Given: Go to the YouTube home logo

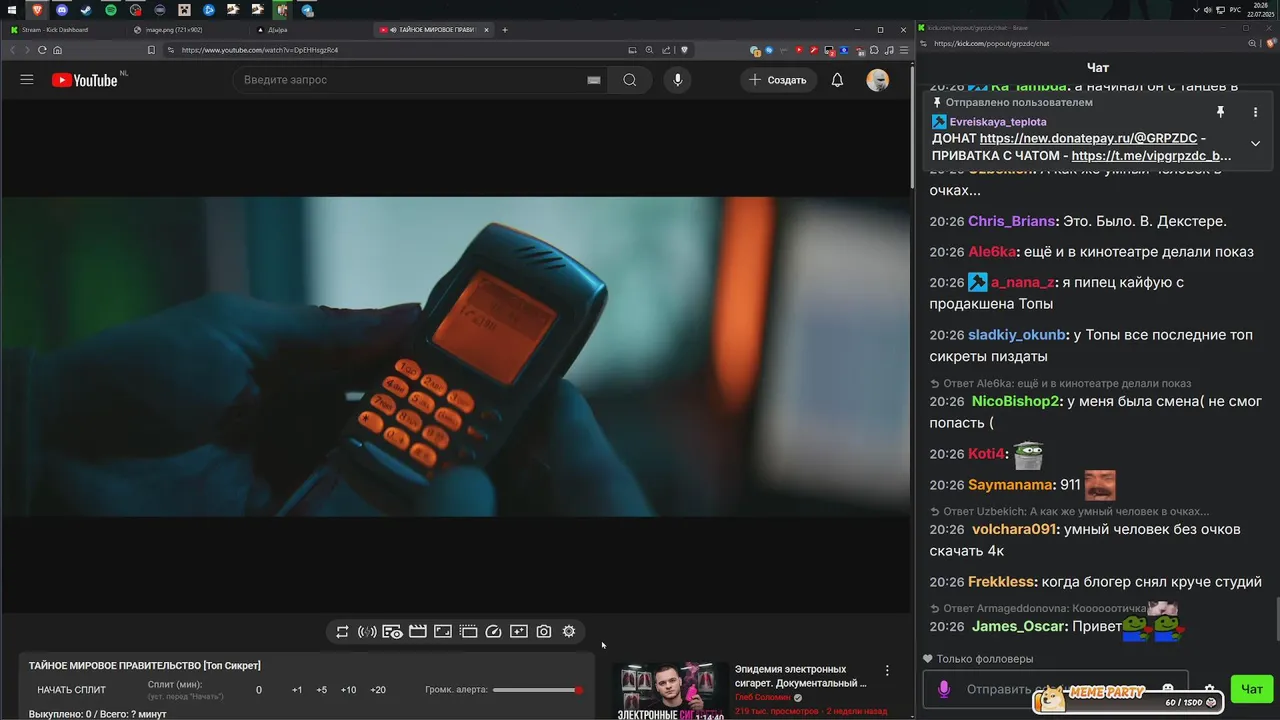Looking at the screenshot, I should 85,80.
